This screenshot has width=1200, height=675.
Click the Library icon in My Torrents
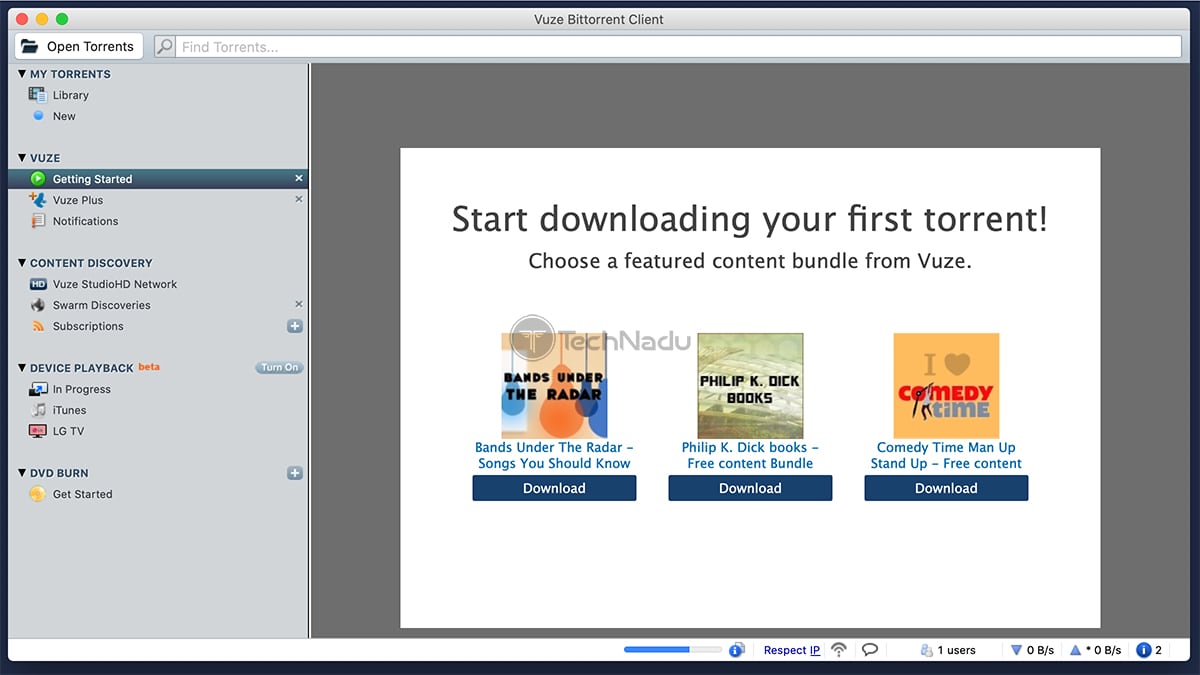point(38,95)
